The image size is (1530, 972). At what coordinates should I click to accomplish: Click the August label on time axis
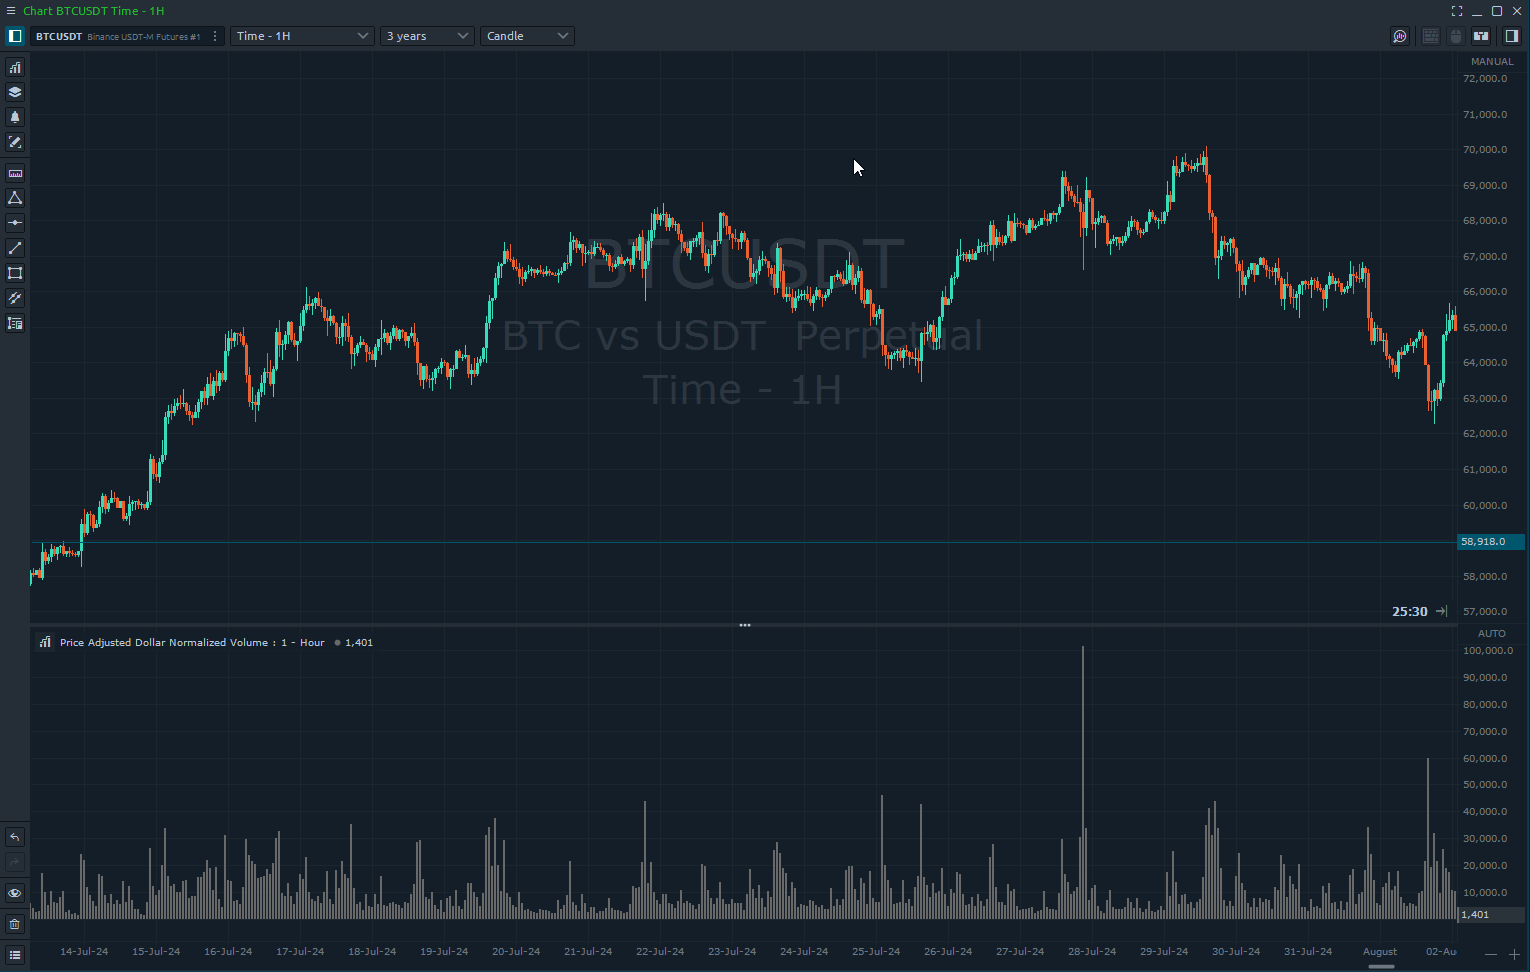tap(1380, 951)
